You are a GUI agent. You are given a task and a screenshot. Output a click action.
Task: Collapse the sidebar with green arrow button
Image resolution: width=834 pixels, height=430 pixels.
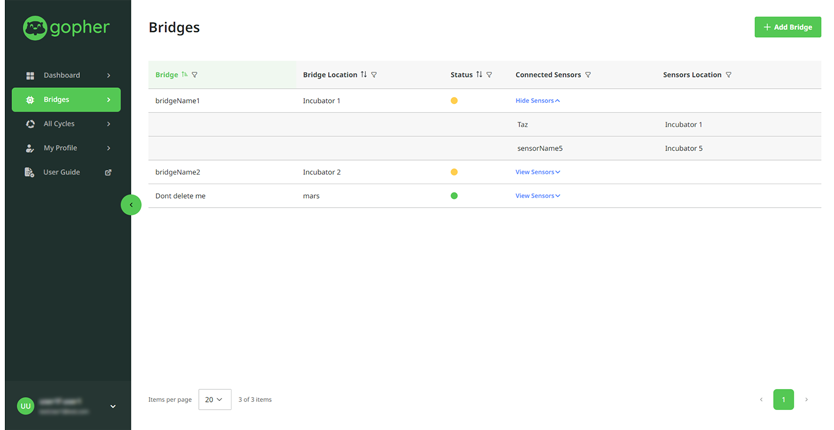click(x=131, y=205)
